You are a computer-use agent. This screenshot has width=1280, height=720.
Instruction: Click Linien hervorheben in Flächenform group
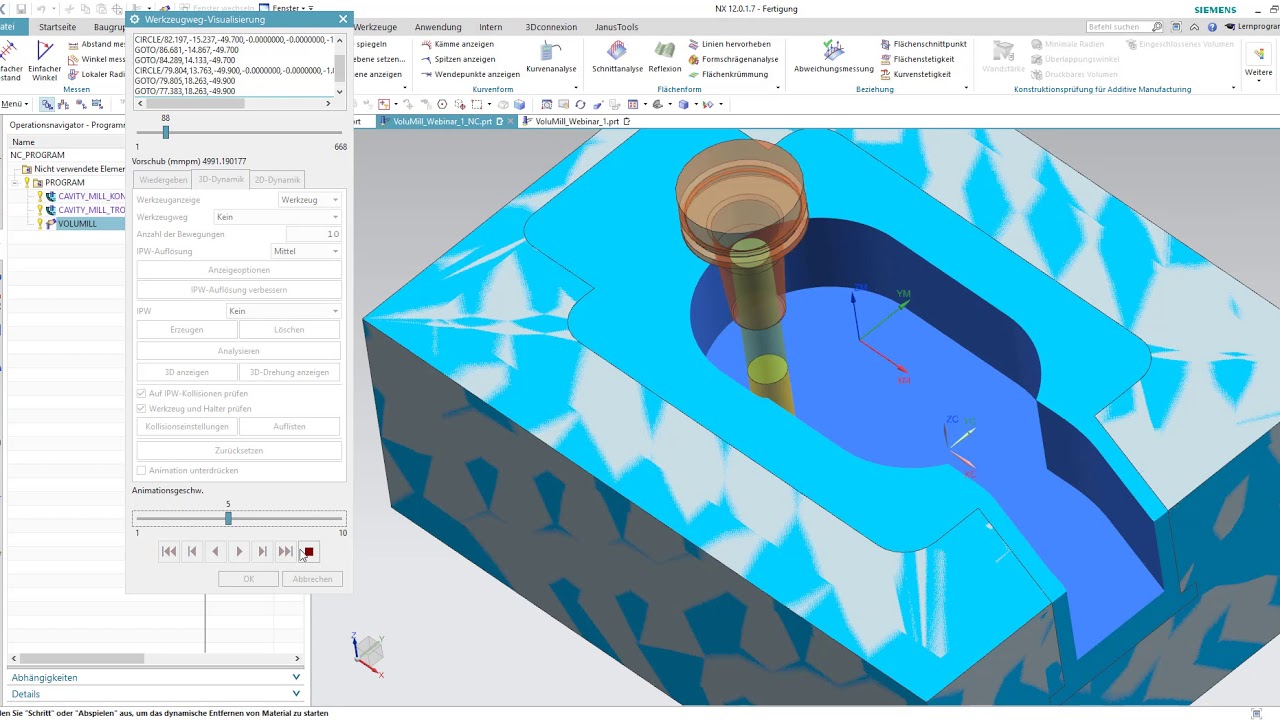(x=729, y=44)
